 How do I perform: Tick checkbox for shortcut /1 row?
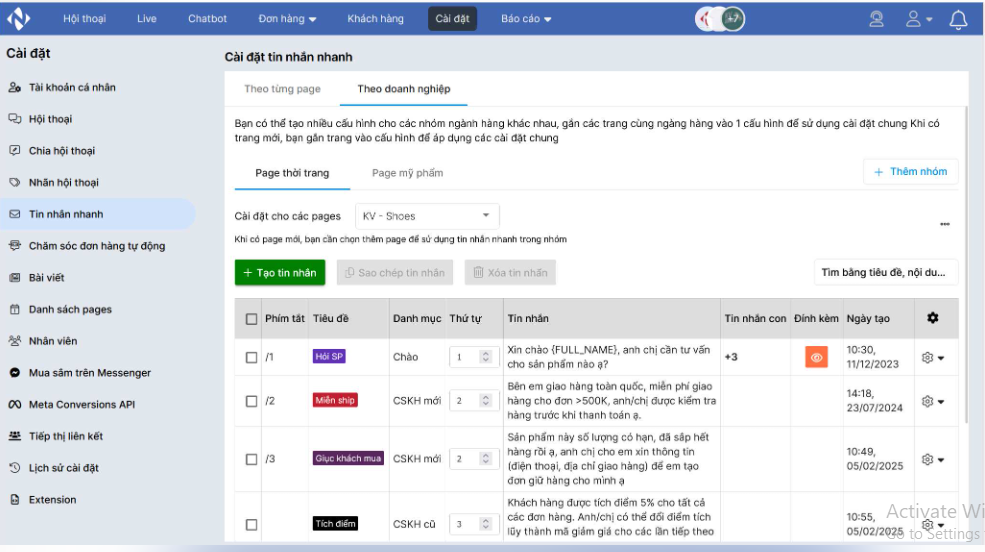251,357
